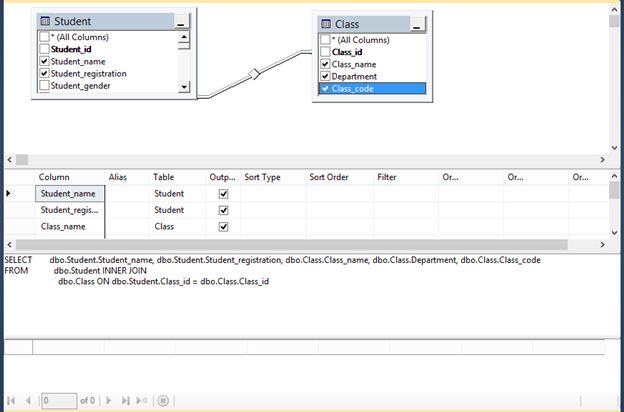Click the stop query circular button
Image resolution: width=624 pixels, height=412 pixels.
163,400
